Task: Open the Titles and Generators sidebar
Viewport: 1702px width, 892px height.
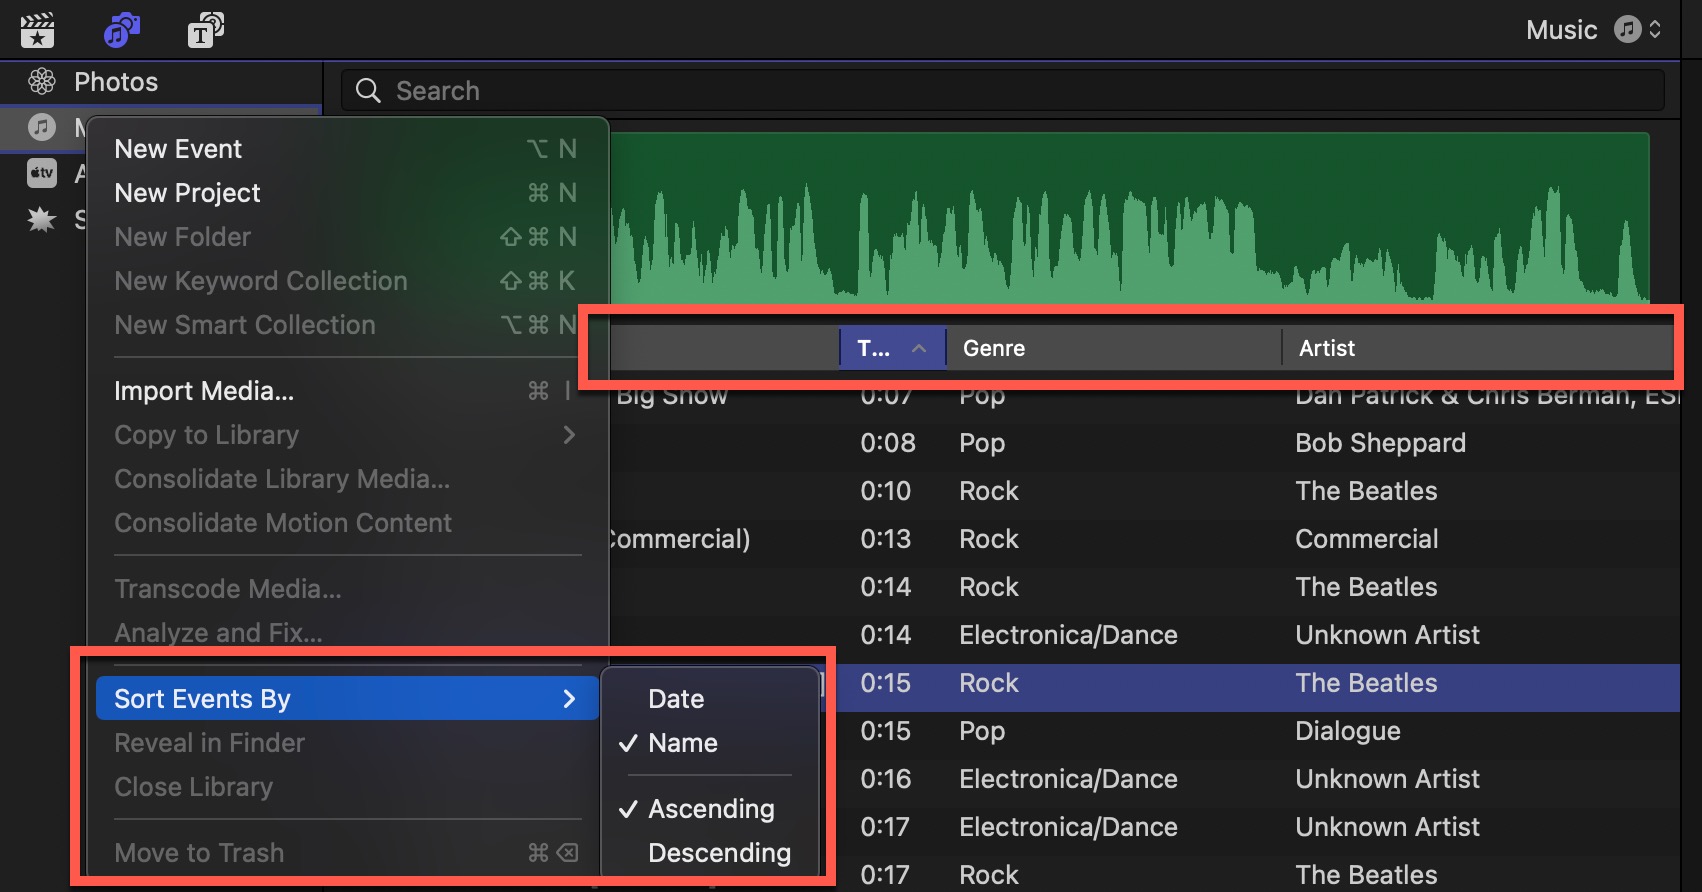Action: pyautogui.click(x=206, y=30)
